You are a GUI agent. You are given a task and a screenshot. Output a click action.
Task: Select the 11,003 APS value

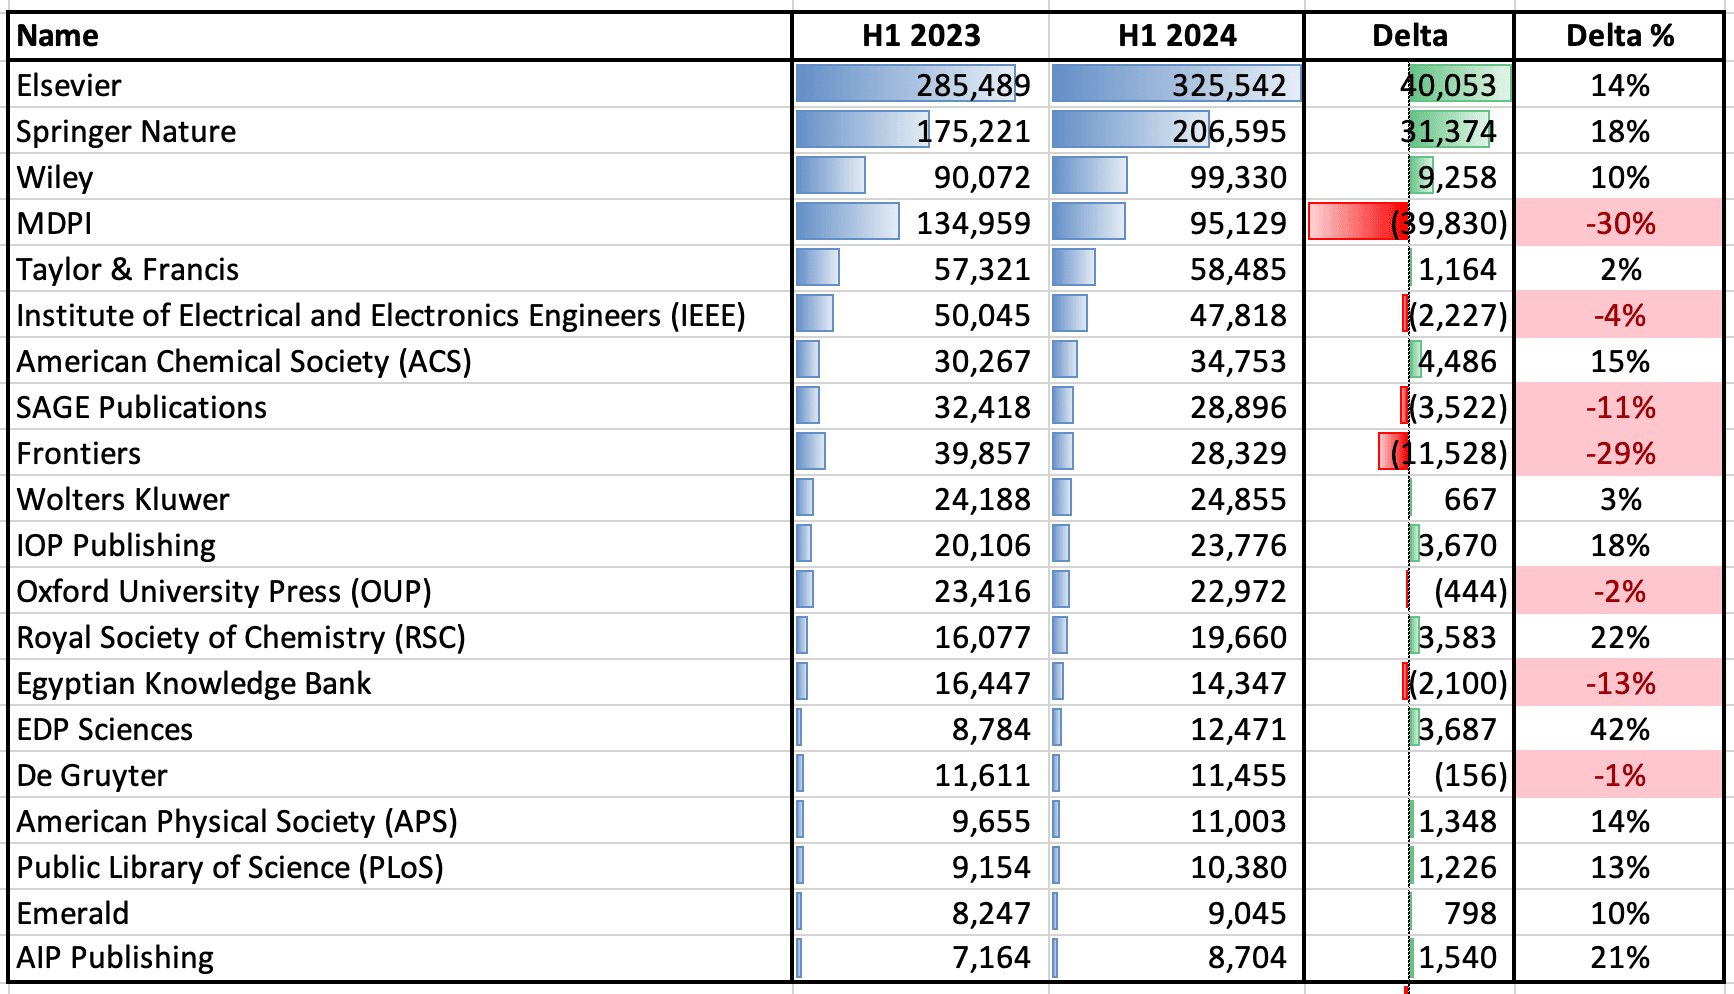[x=1177, y=821]
